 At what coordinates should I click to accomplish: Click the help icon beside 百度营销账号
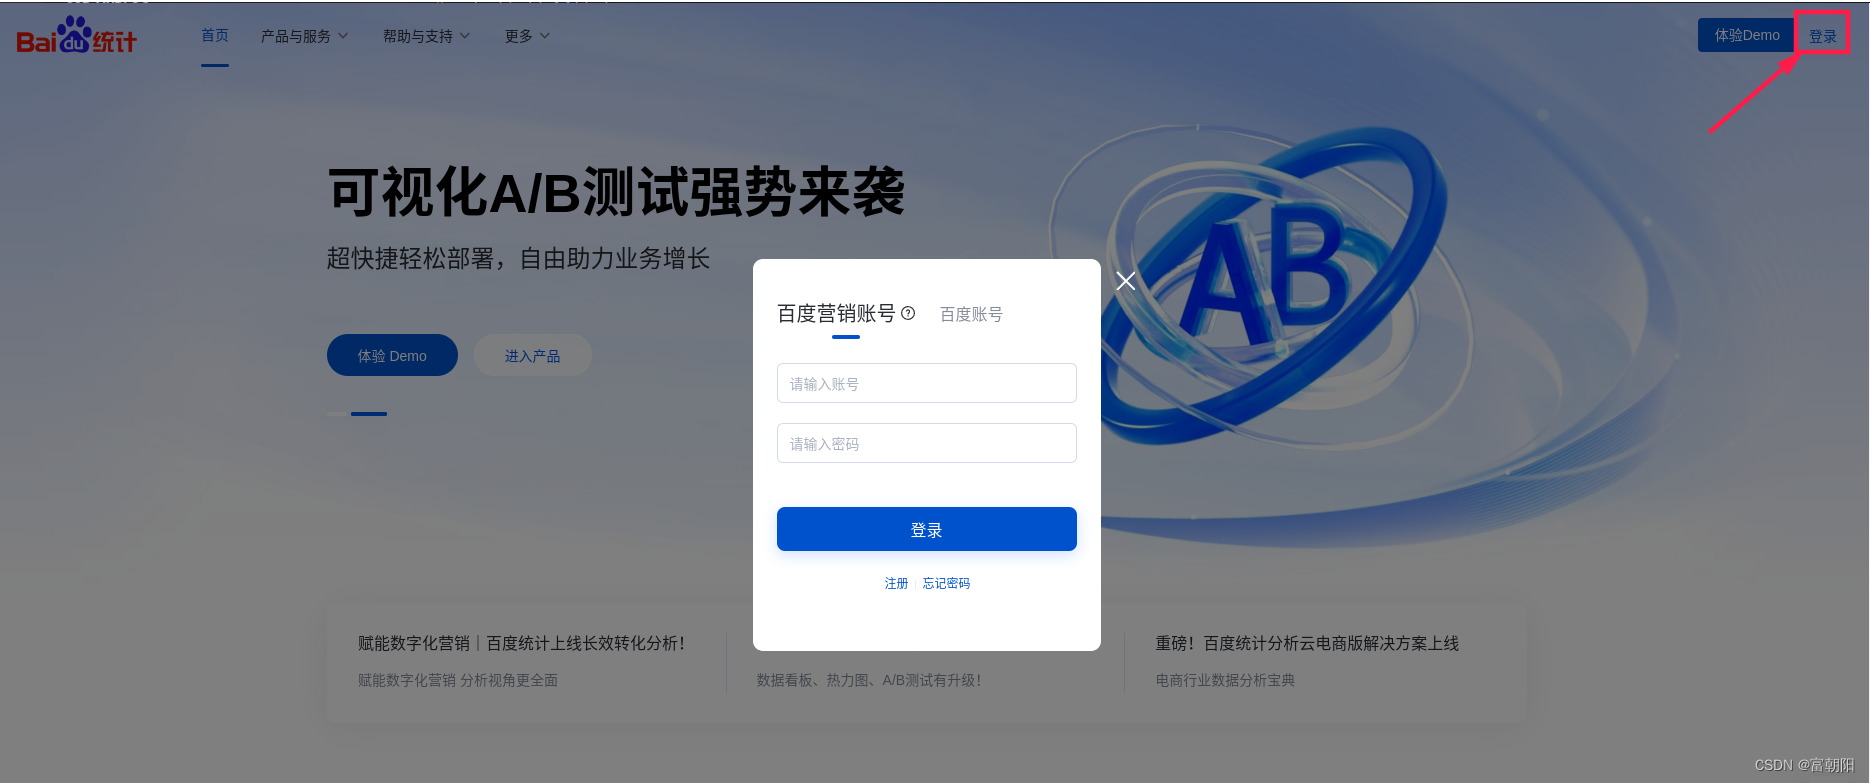click(908, 313)
